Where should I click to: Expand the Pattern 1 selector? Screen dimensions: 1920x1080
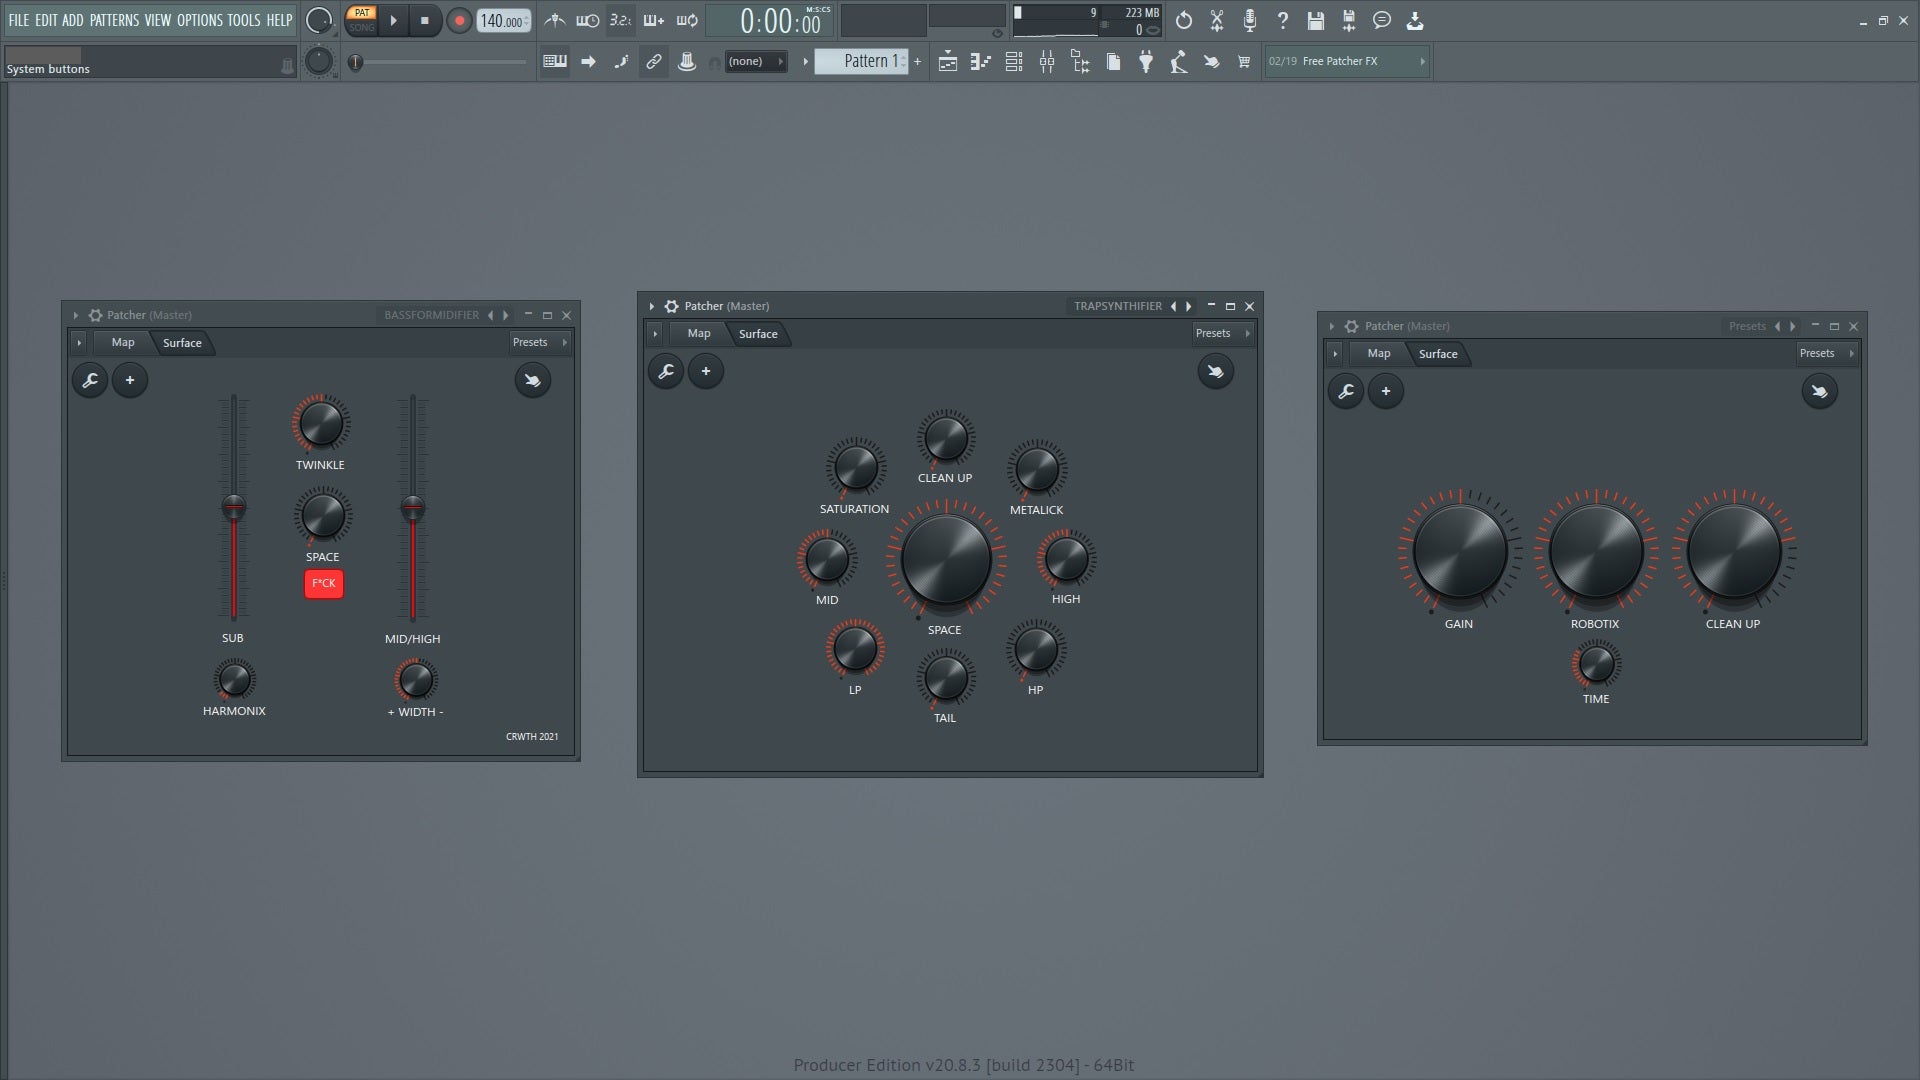coord(862,61)
